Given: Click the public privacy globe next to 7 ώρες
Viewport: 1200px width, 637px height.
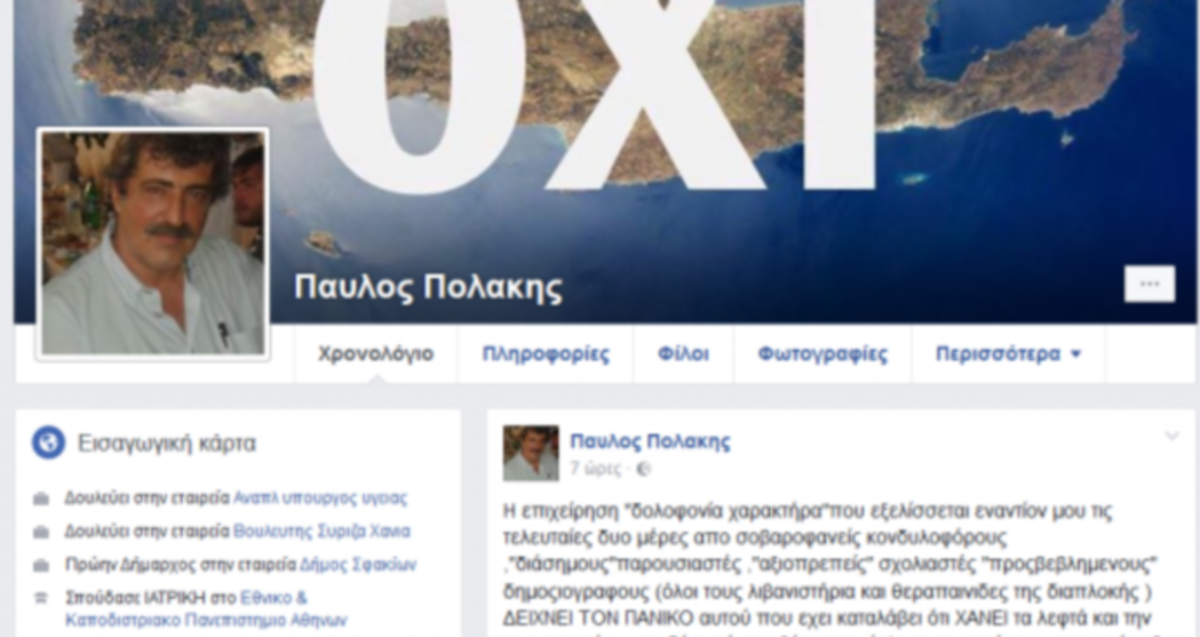Looking at the screenshot, I should [644, 467].
